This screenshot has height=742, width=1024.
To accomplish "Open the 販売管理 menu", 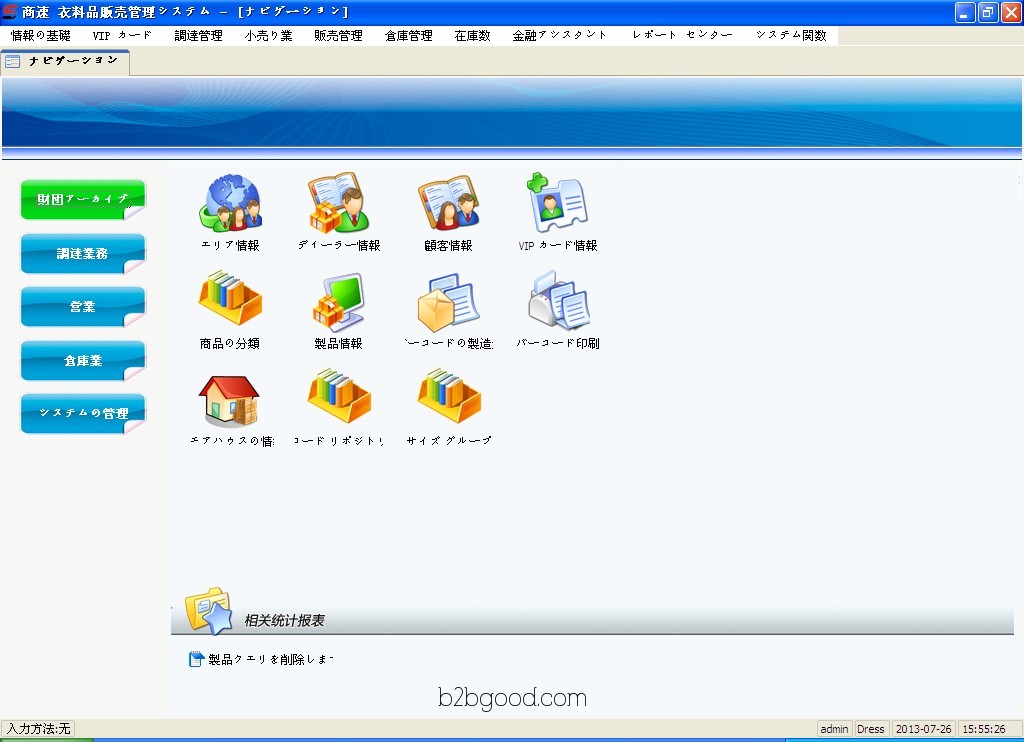I will coord(338,35).
